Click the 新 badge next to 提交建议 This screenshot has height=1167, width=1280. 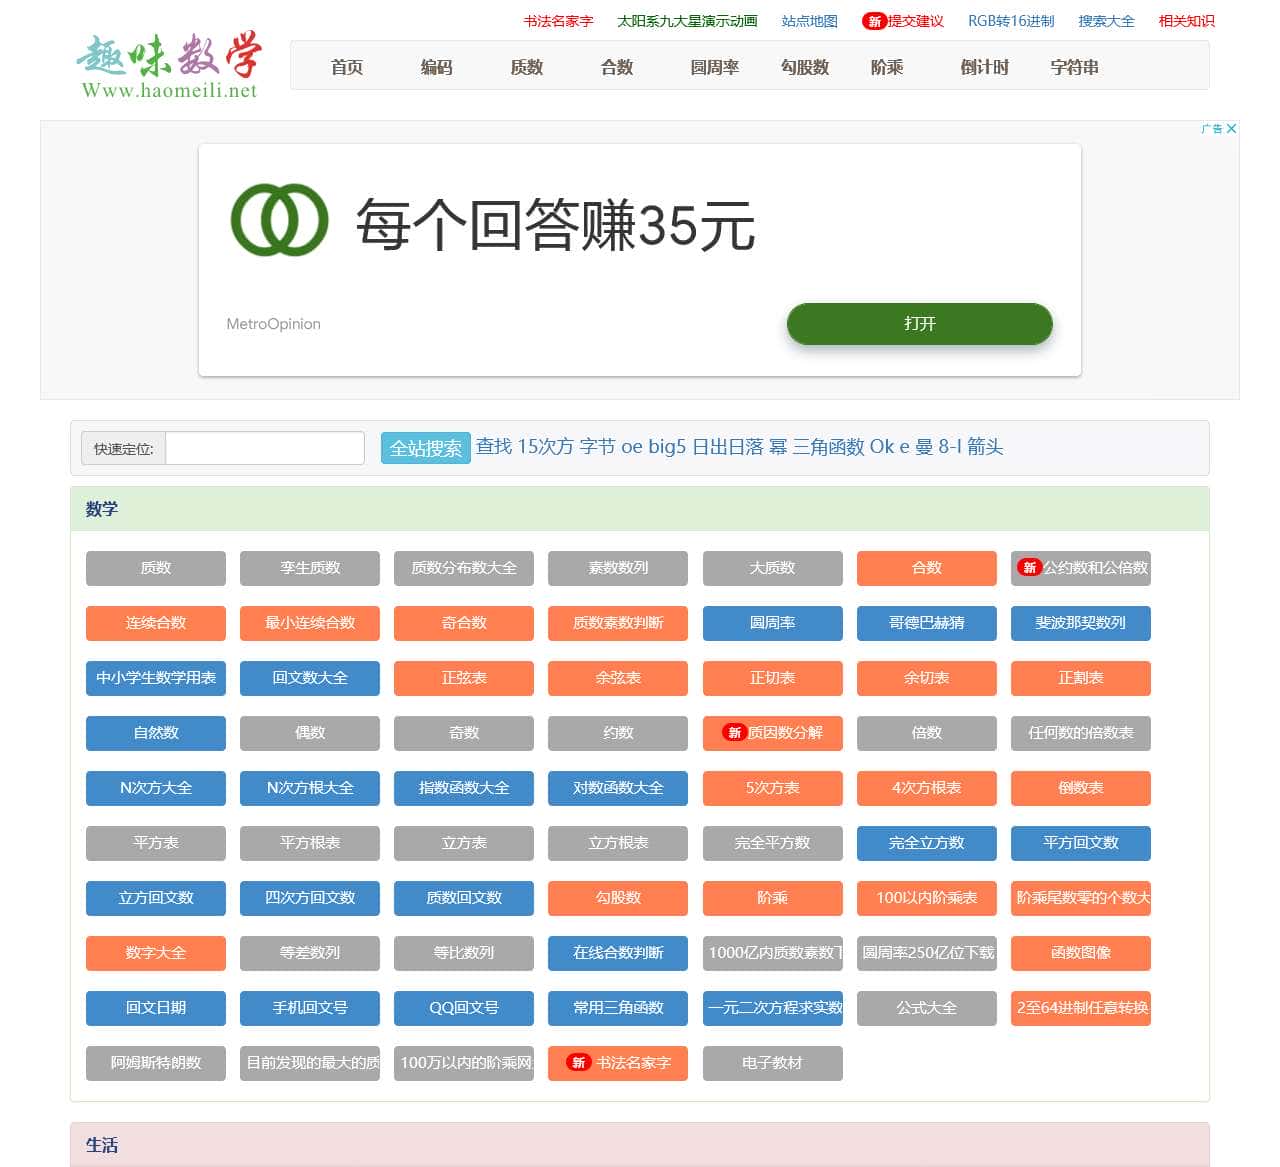(x=874, y=21)
